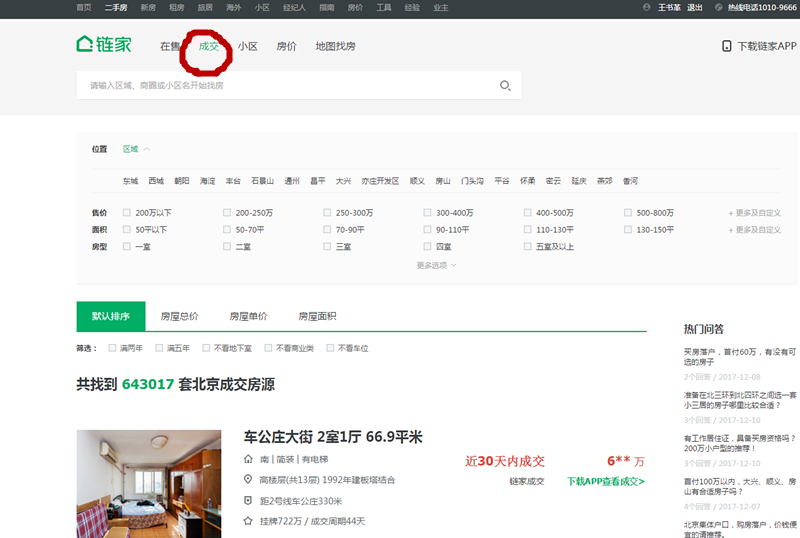Screen dimensions: 800x538
Task: Open 更多及自定义 in the 售价 row
Action: click(x=755, y=213)
